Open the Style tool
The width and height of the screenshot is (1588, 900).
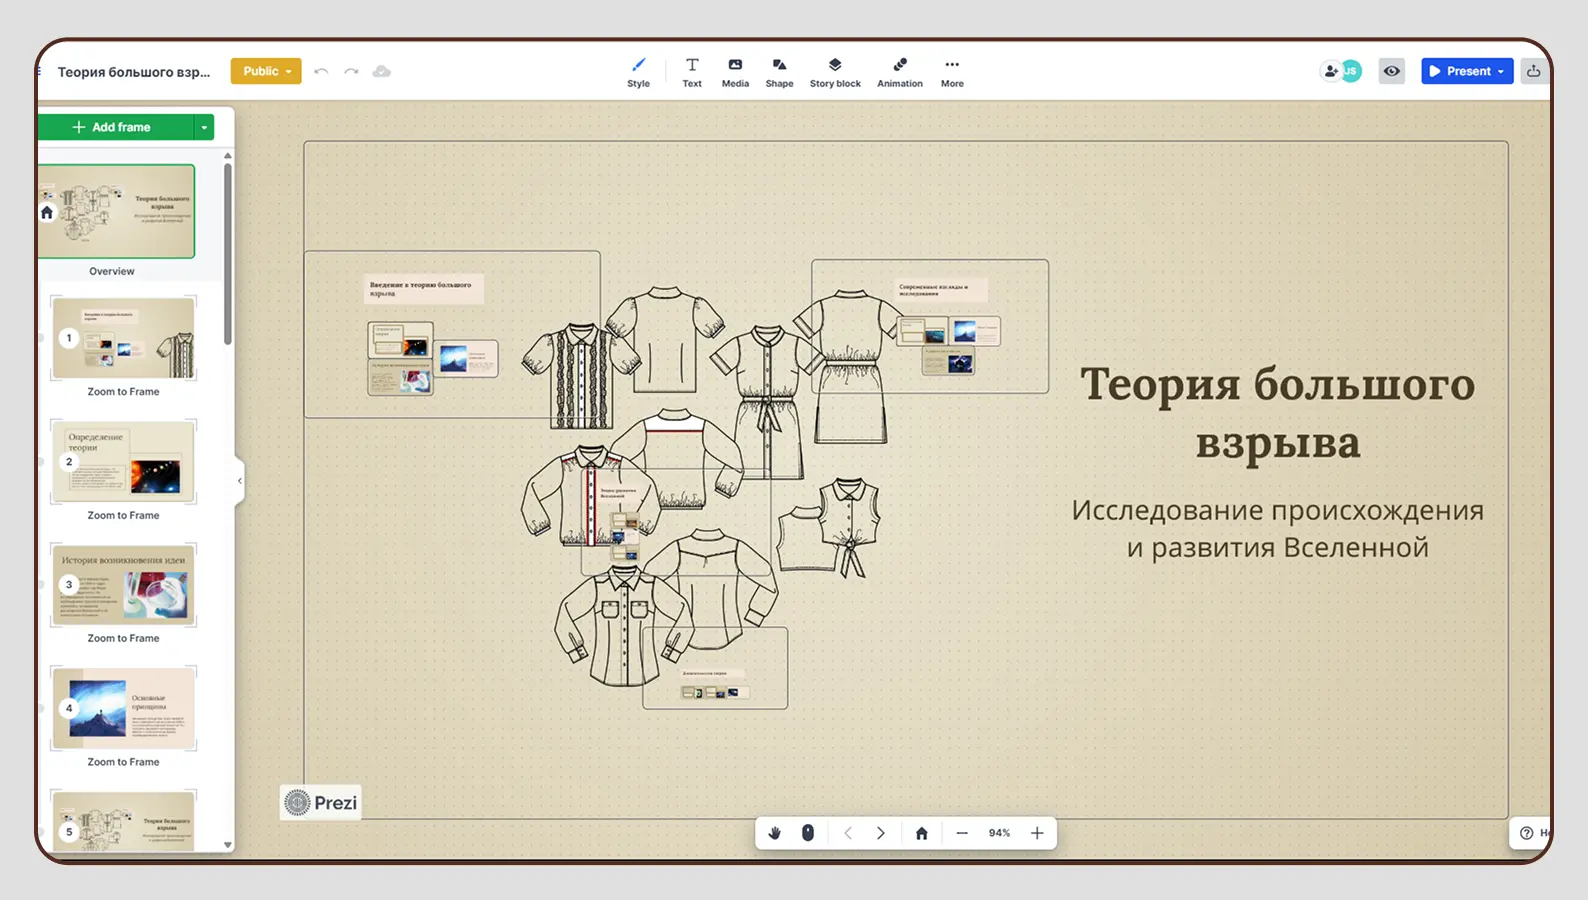pos(638,72)
